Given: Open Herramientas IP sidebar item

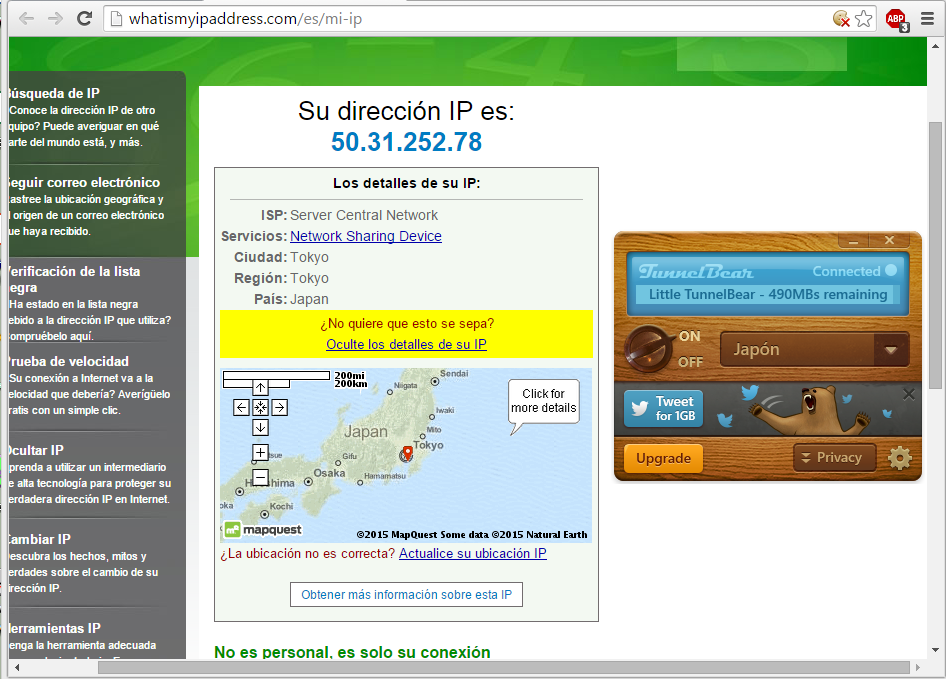Looking at the screenshot, I should click(54, 628).
